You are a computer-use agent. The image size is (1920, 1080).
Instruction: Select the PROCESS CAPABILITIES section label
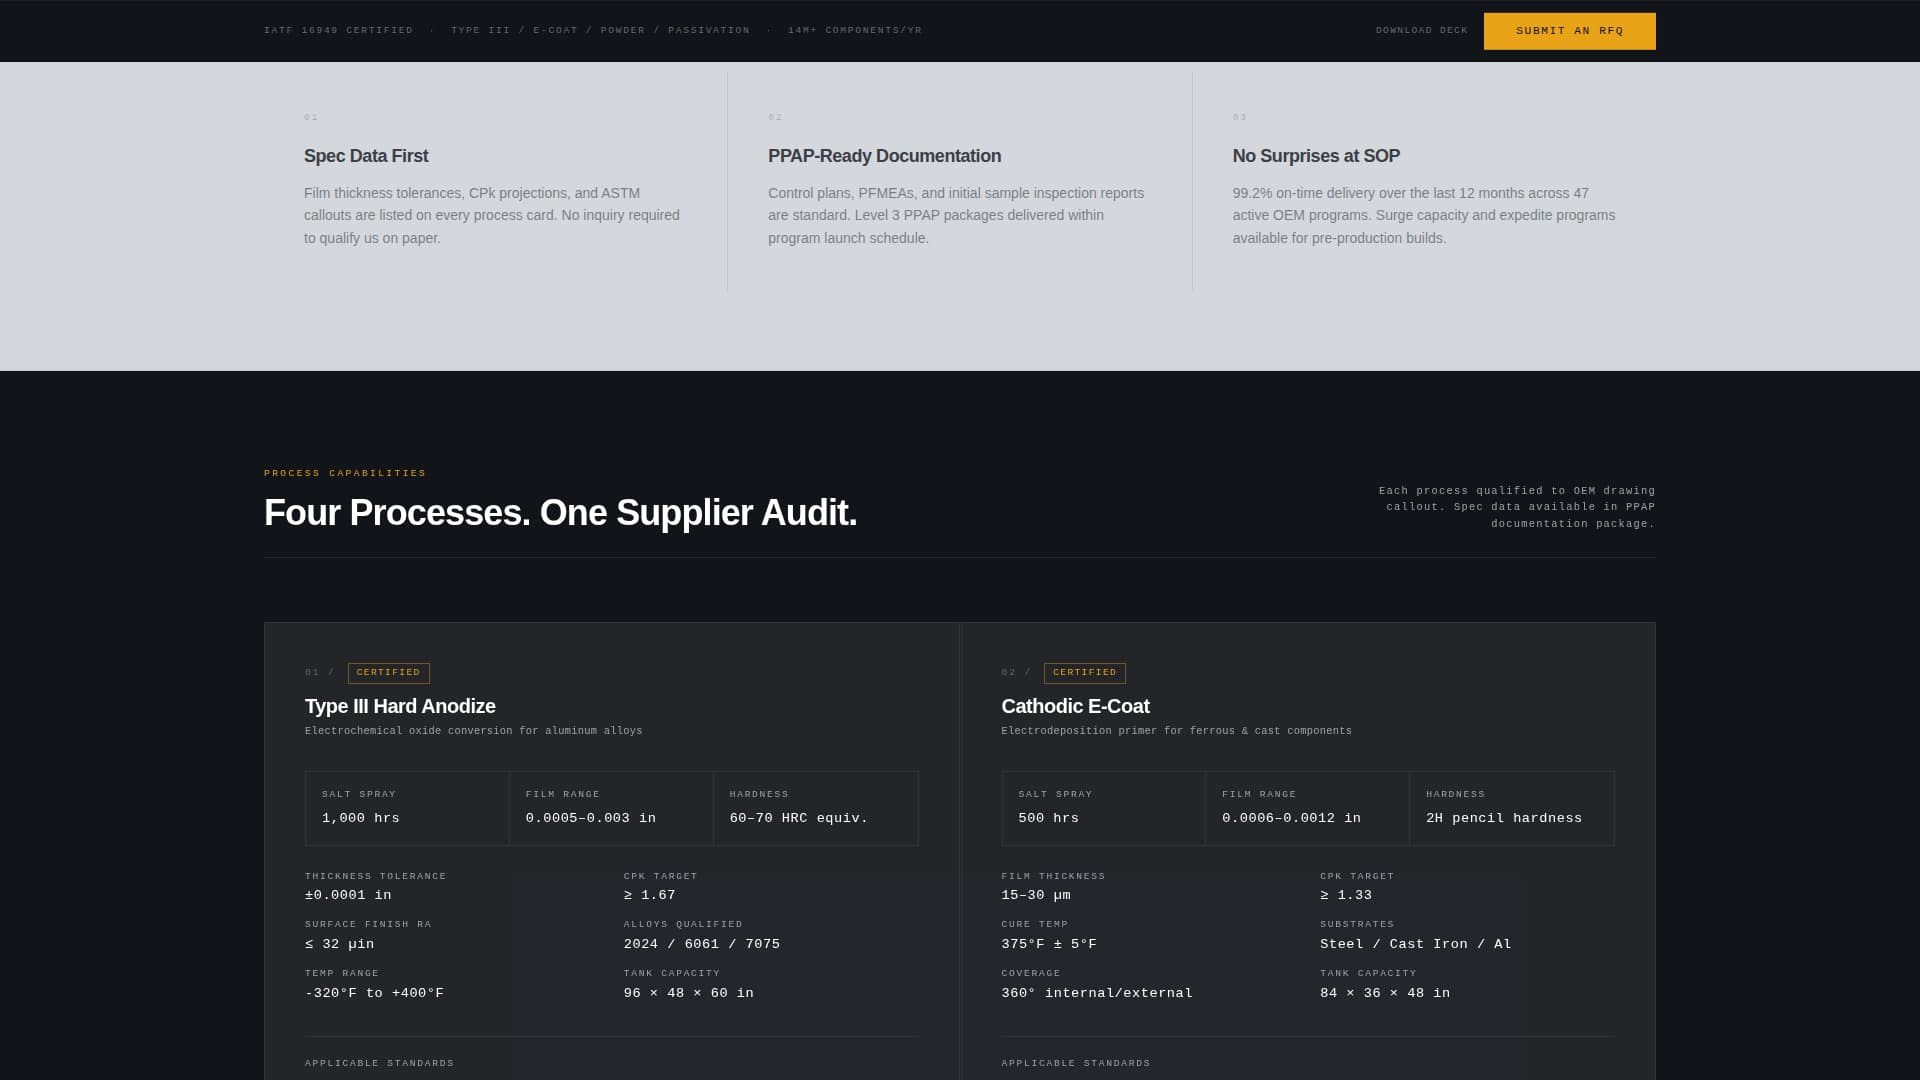click(344, 473)
